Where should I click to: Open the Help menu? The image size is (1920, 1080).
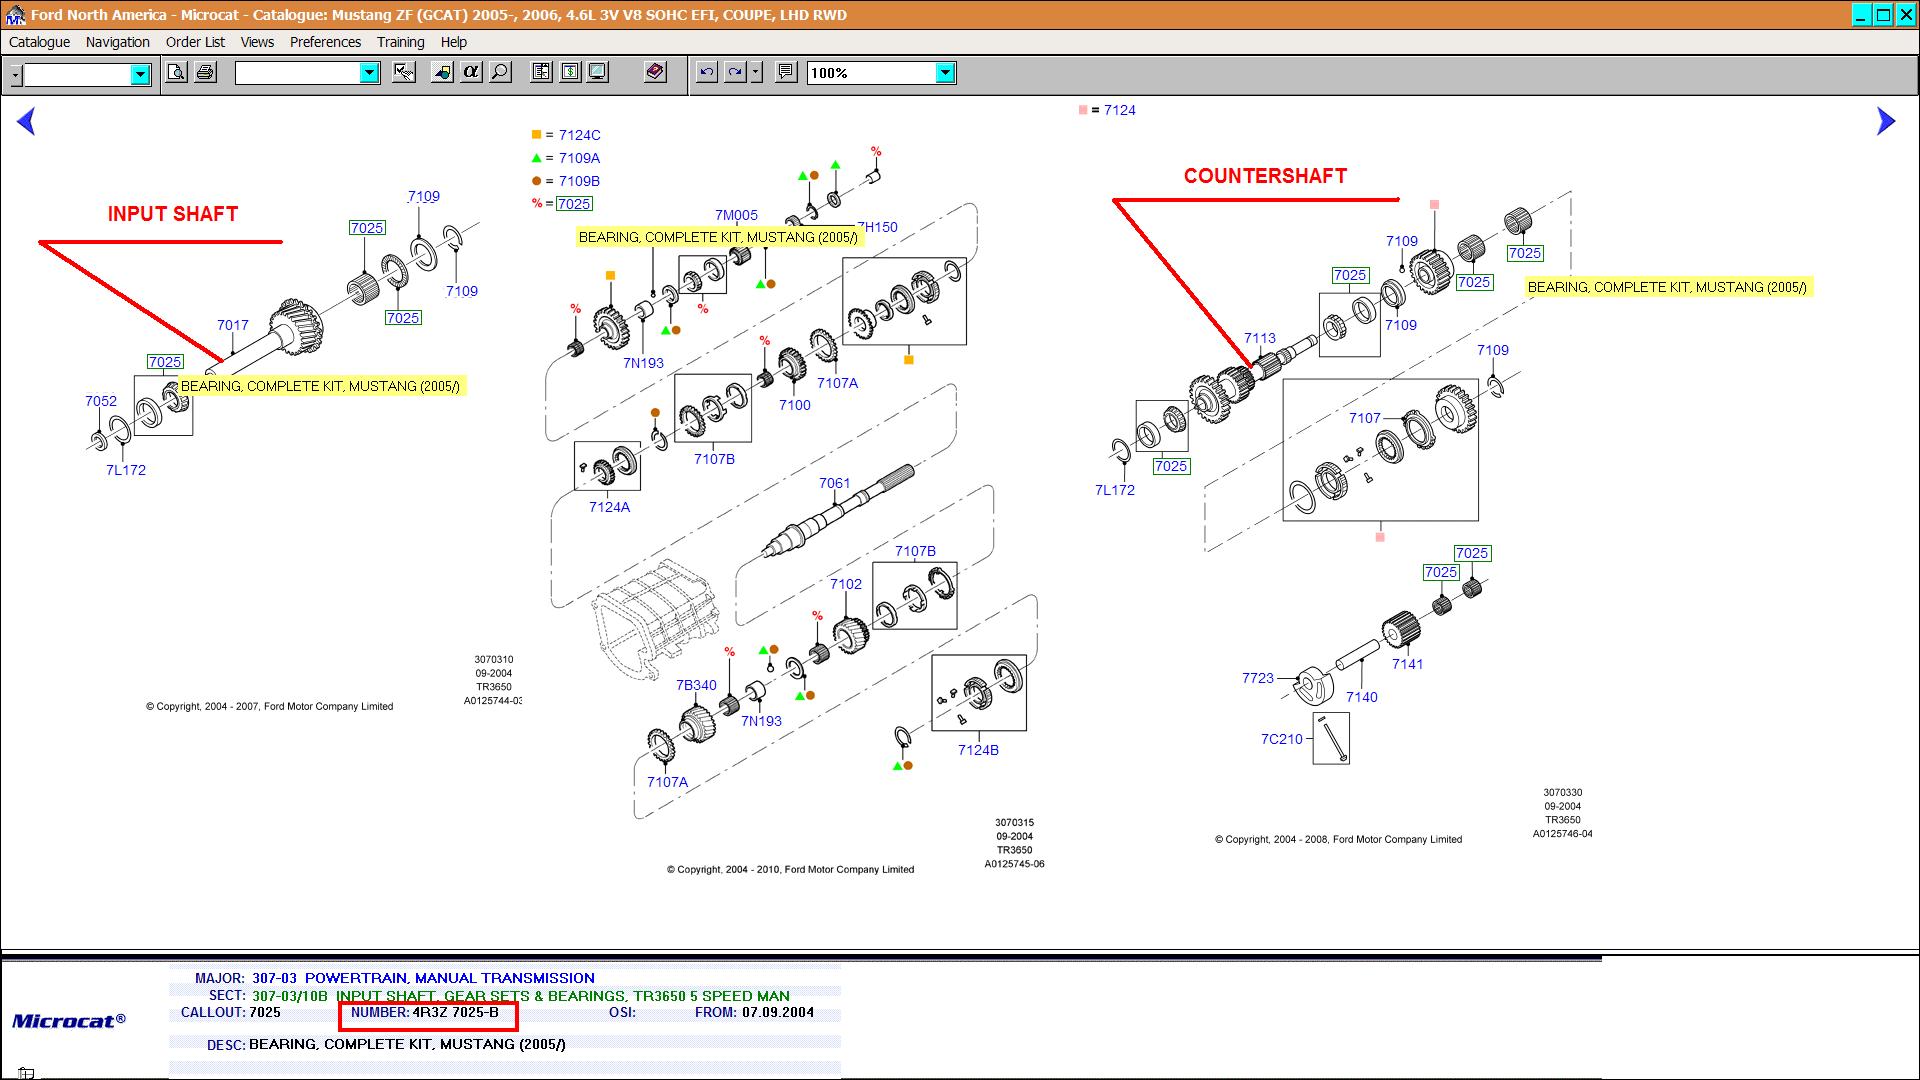click(454, 42)
